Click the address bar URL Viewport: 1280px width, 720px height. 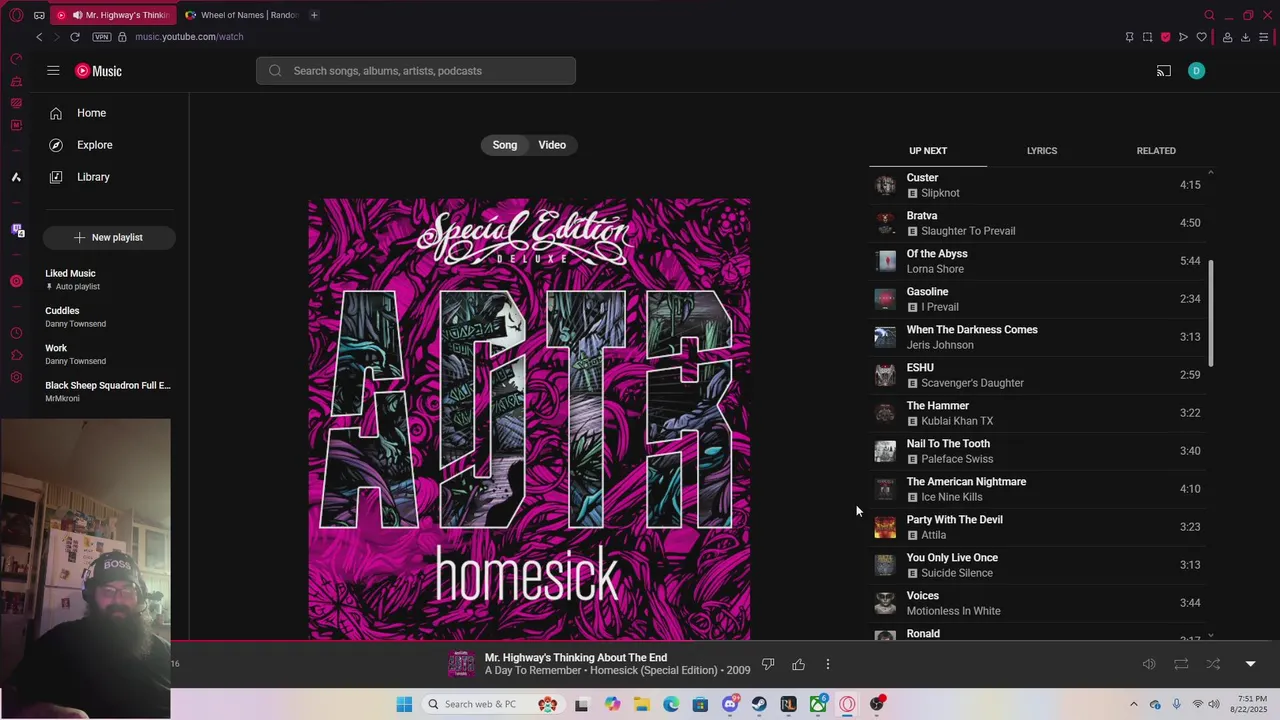pos(189,37)
